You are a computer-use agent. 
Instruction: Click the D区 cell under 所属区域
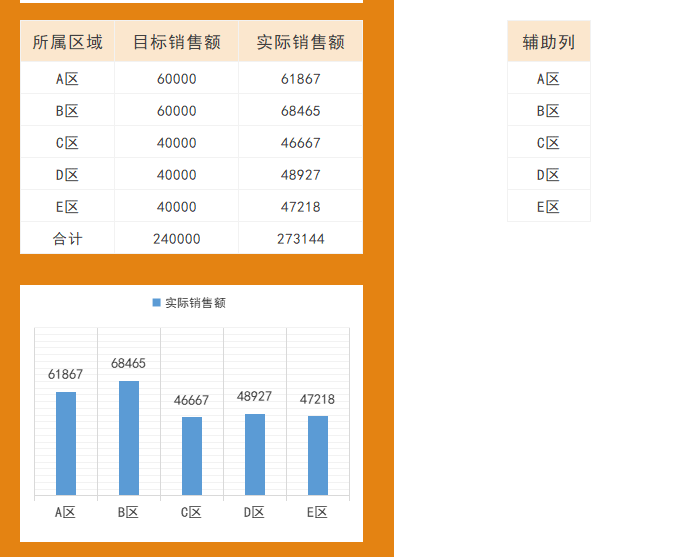pyautogui.click(x=67, y=174)
